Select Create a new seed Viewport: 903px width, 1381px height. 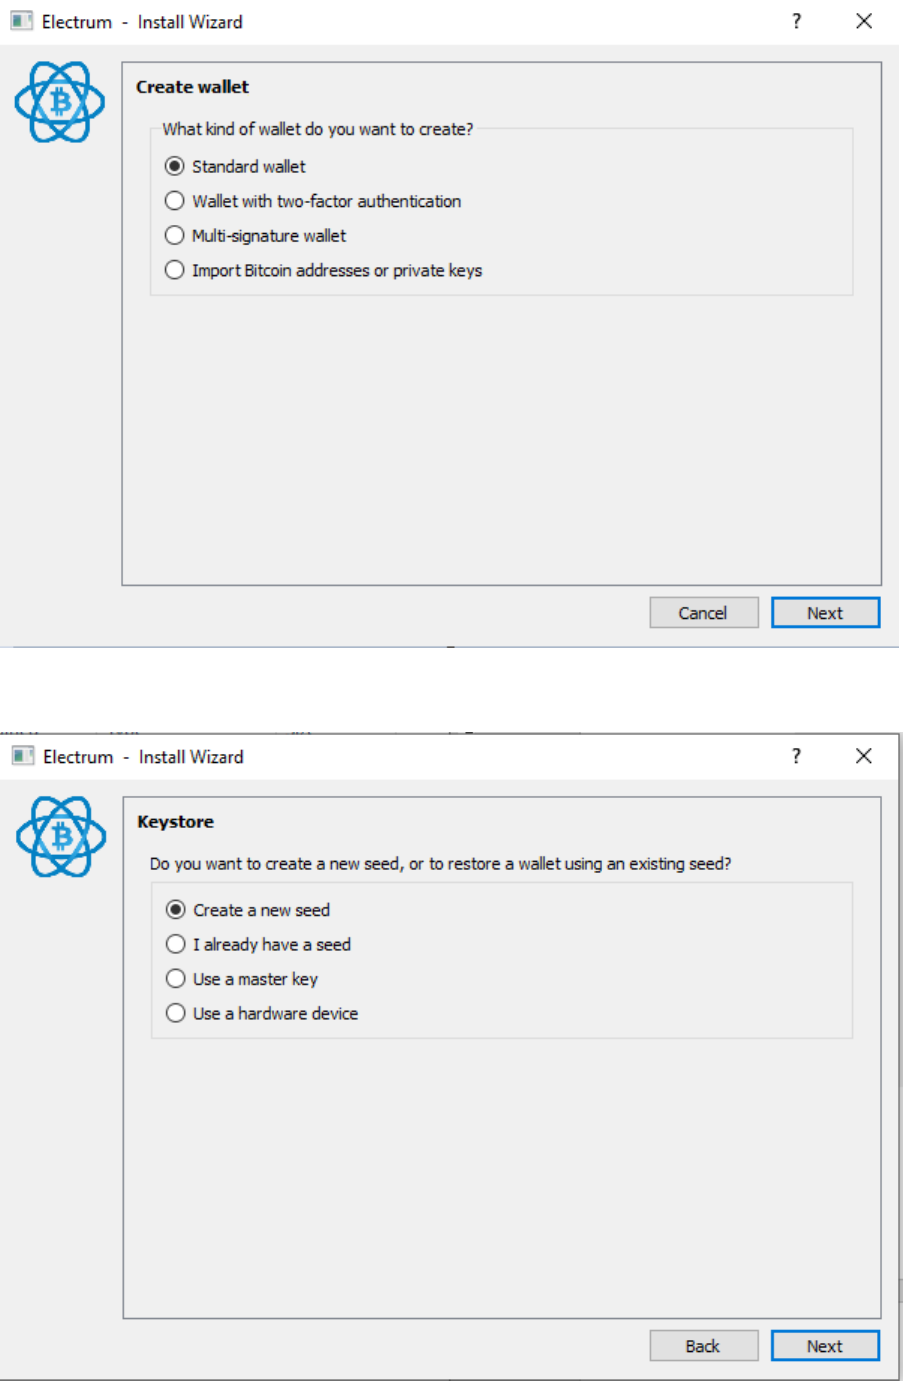tap(176, 909)
